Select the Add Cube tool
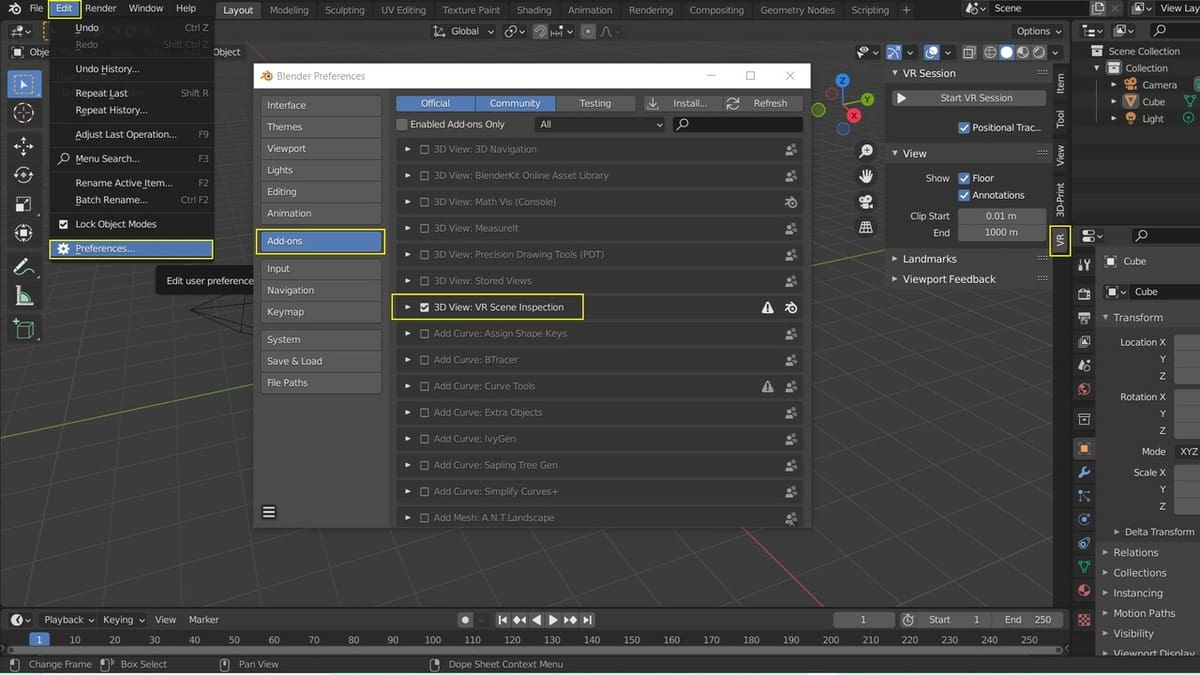The image size is (1200, 675). point(24,328)
